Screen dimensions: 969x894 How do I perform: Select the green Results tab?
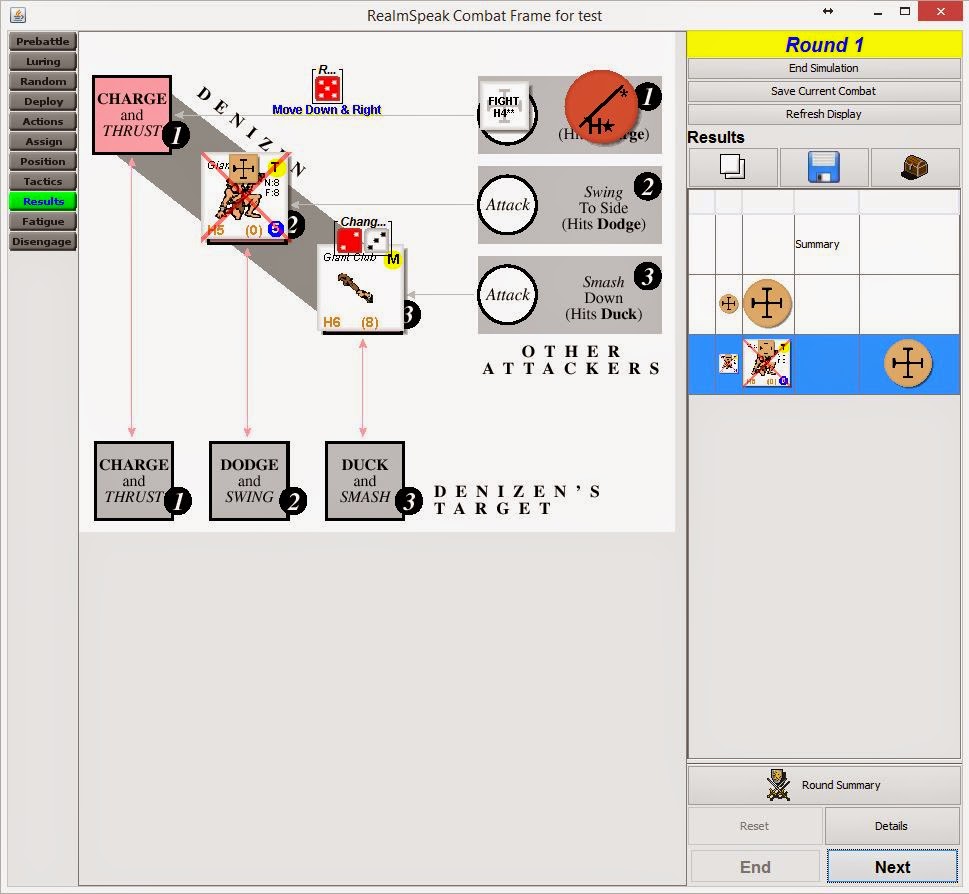pyautogui.click(x=43, y=201)
